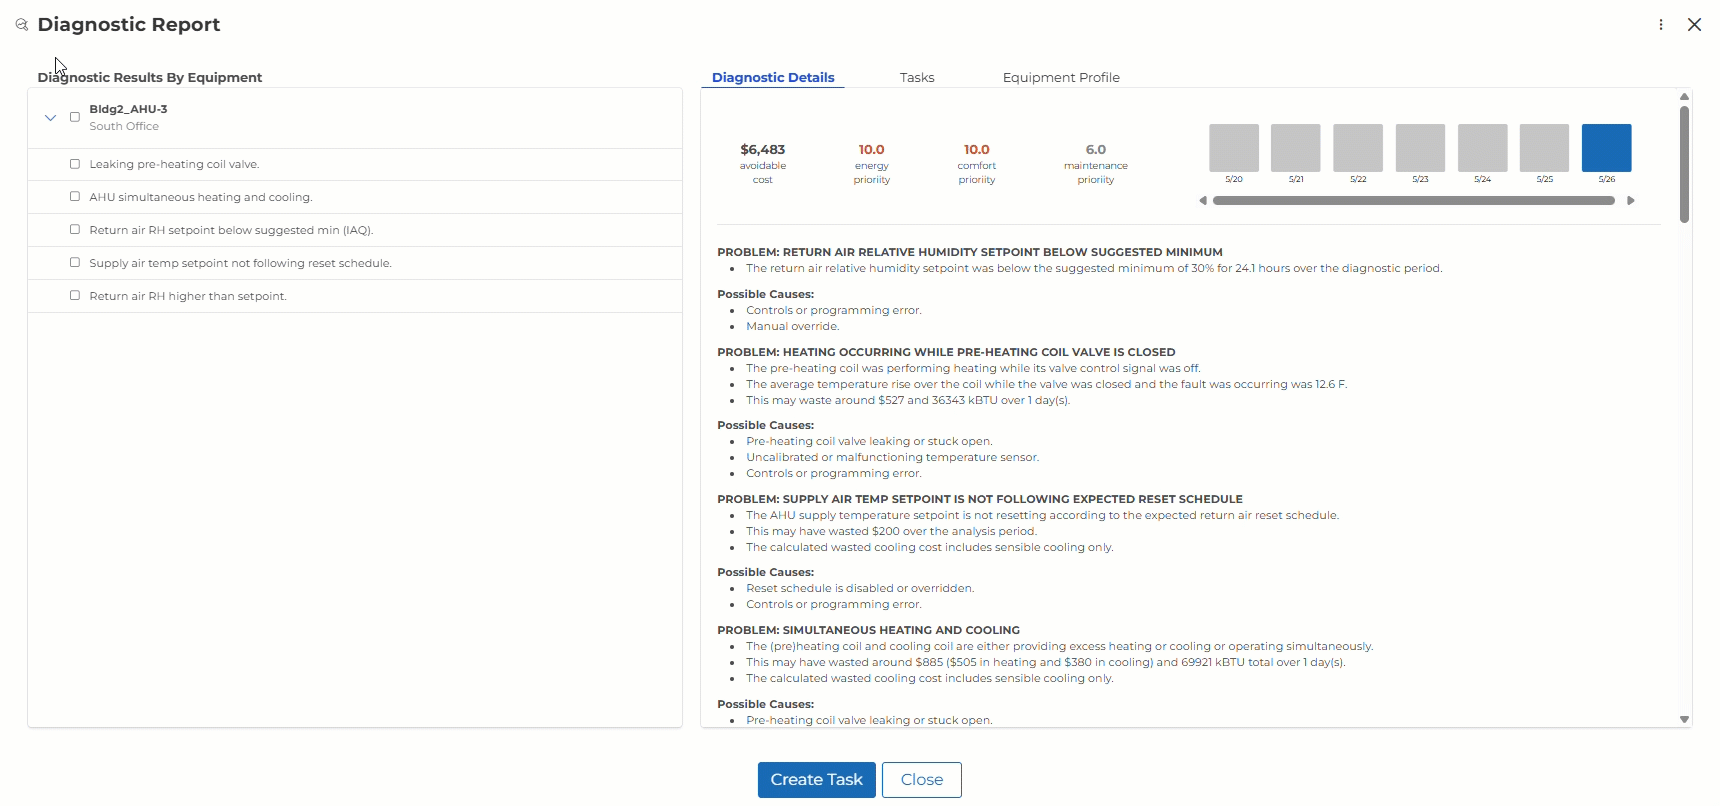Click the details panel scroll up arrow
Screen dimensions: 1720x806
tap(1685, 97)
